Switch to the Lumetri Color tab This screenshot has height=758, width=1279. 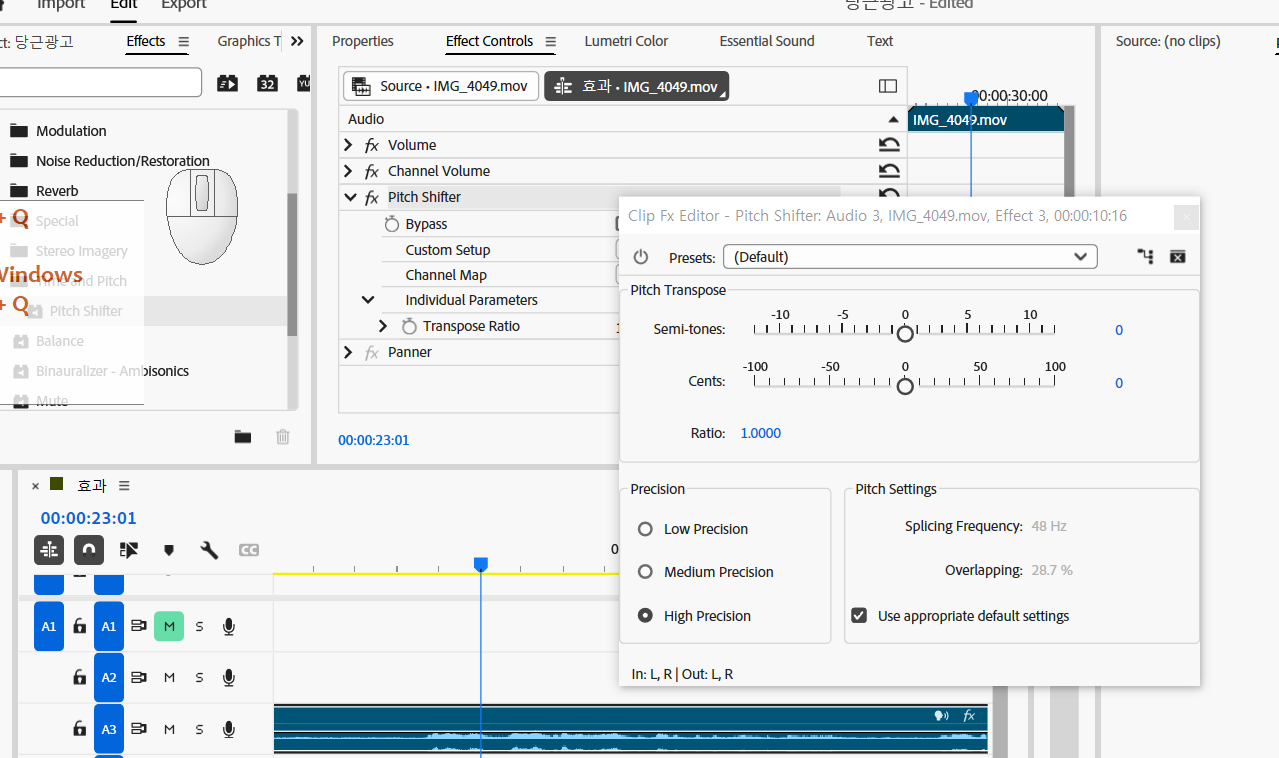pos(626,41)
